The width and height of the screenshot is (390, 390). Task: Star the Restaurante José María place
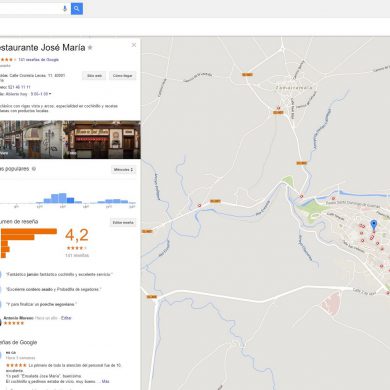(x=90, y=48)
